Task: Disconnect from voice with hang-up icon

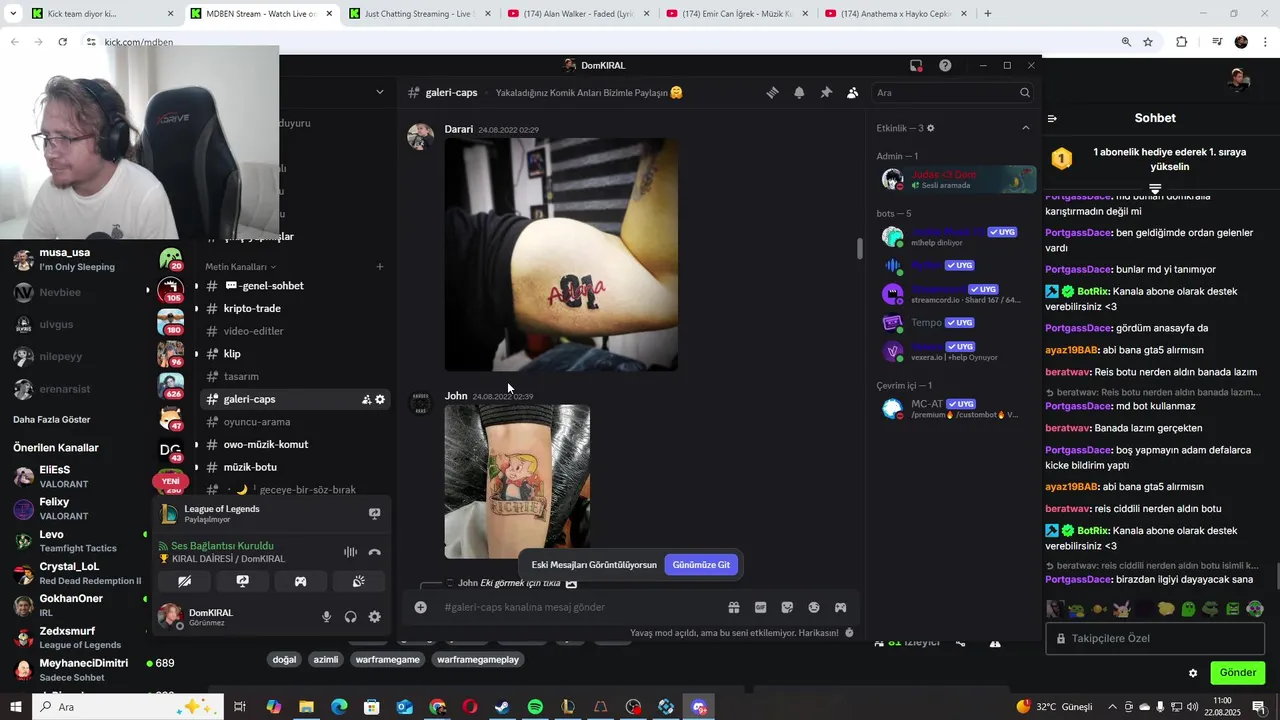Action: [x=374, y=552]
